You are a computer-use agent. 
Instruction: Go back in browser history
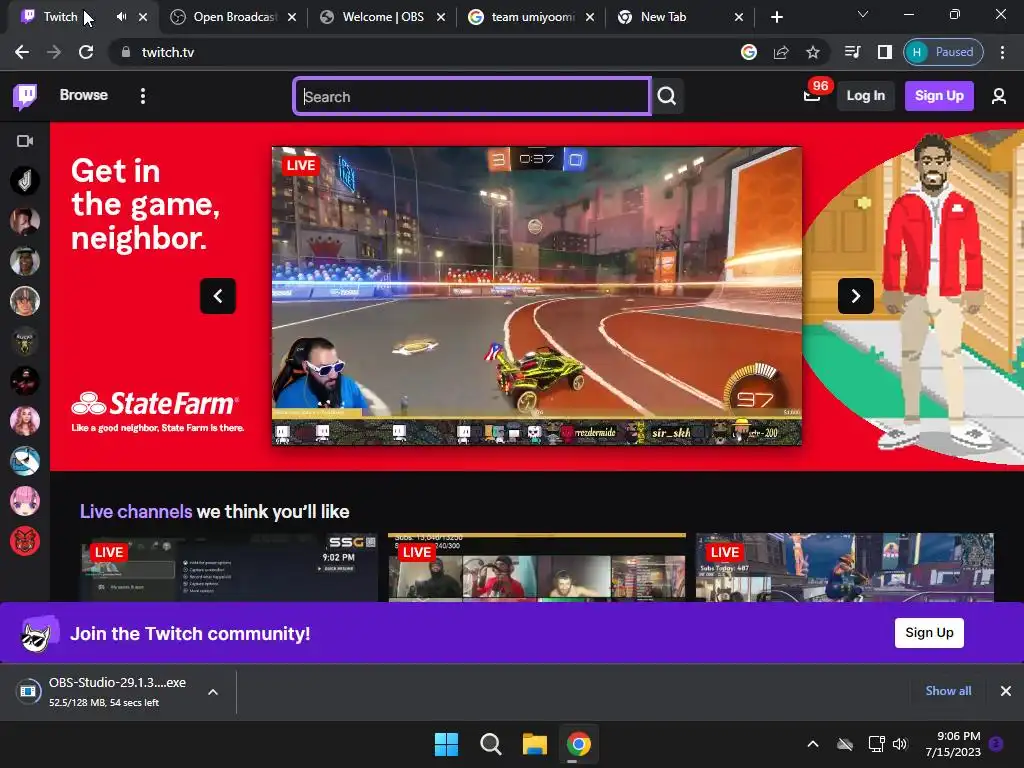pyautogui.click(x=22, y=52)
